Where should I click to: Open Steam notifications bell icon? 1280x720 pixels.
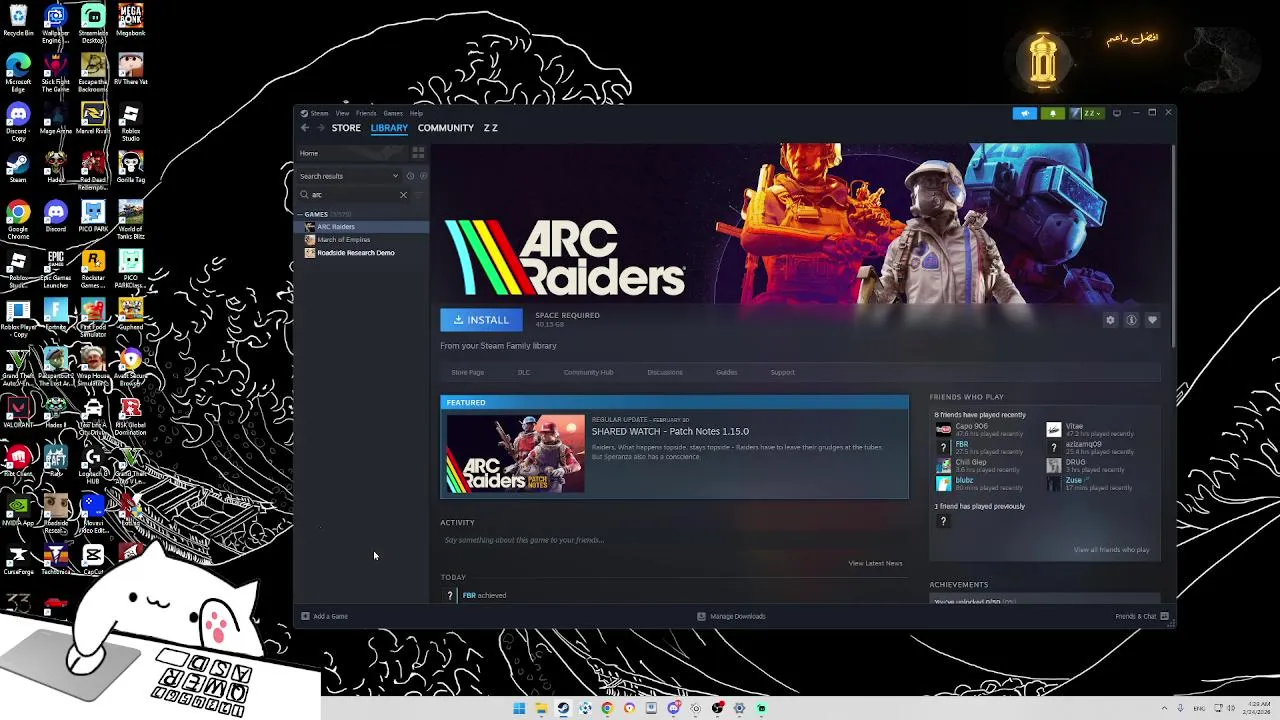[1052, 113]
